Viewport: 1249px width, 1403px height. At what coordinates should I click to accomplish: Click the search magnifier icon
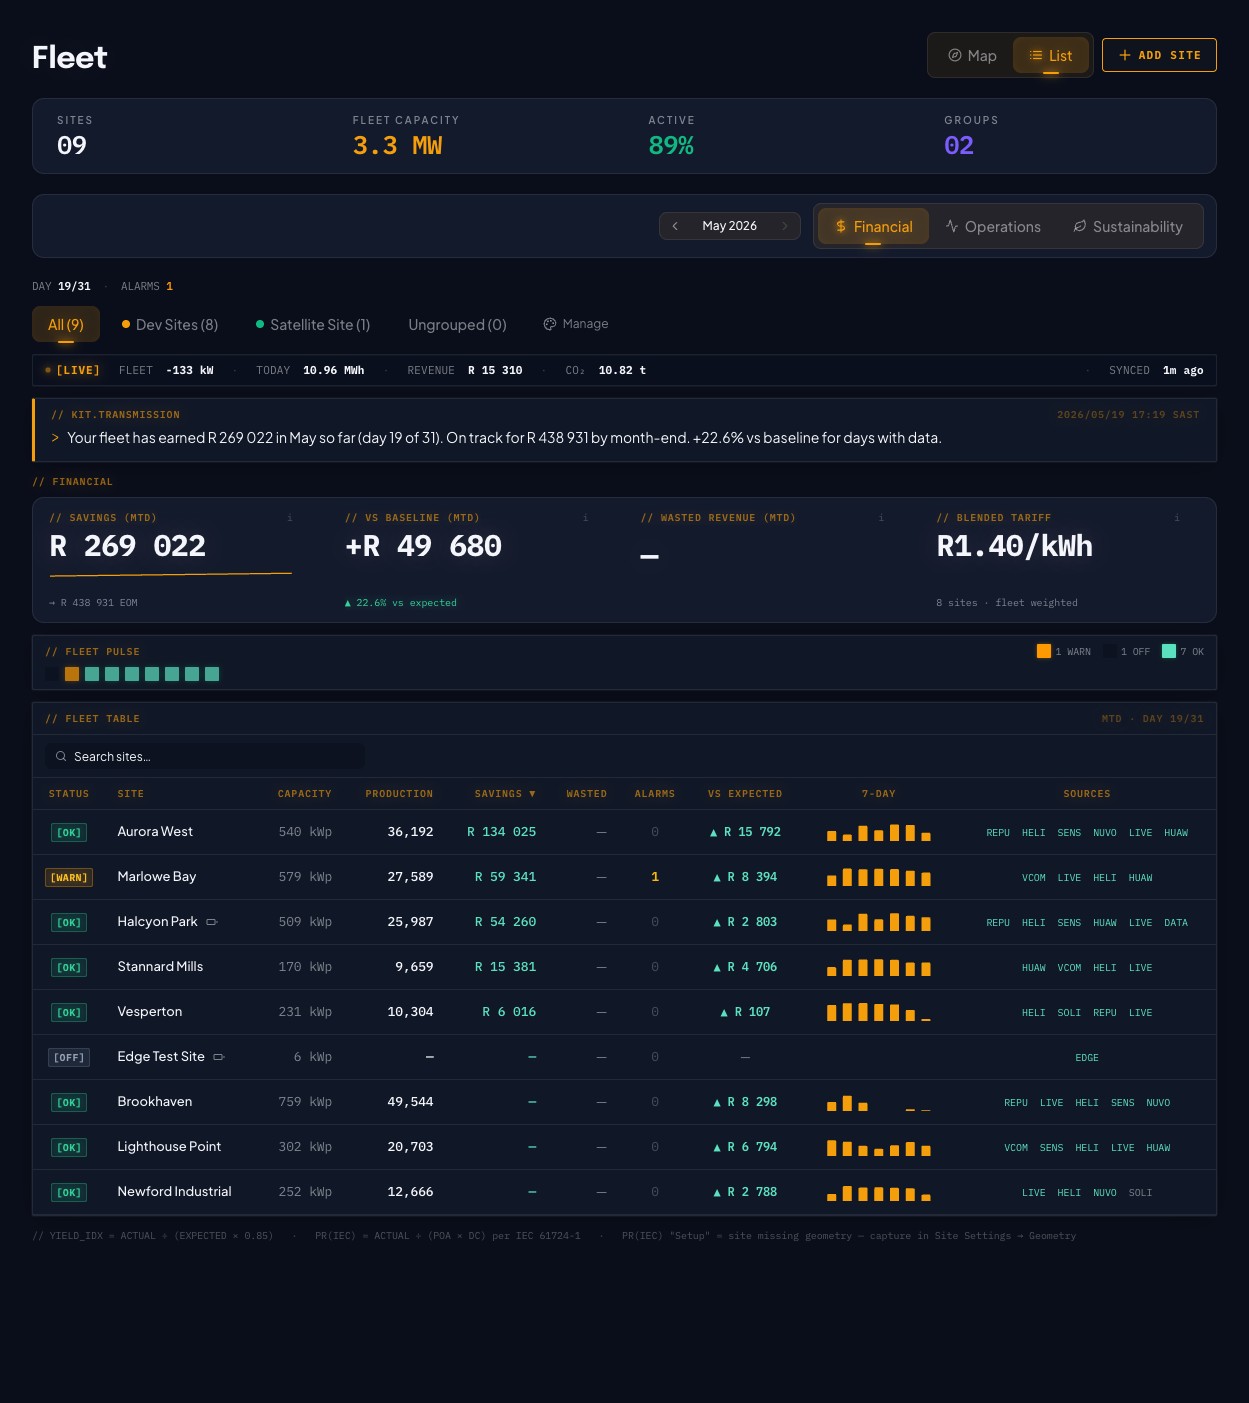coord(61,756)
